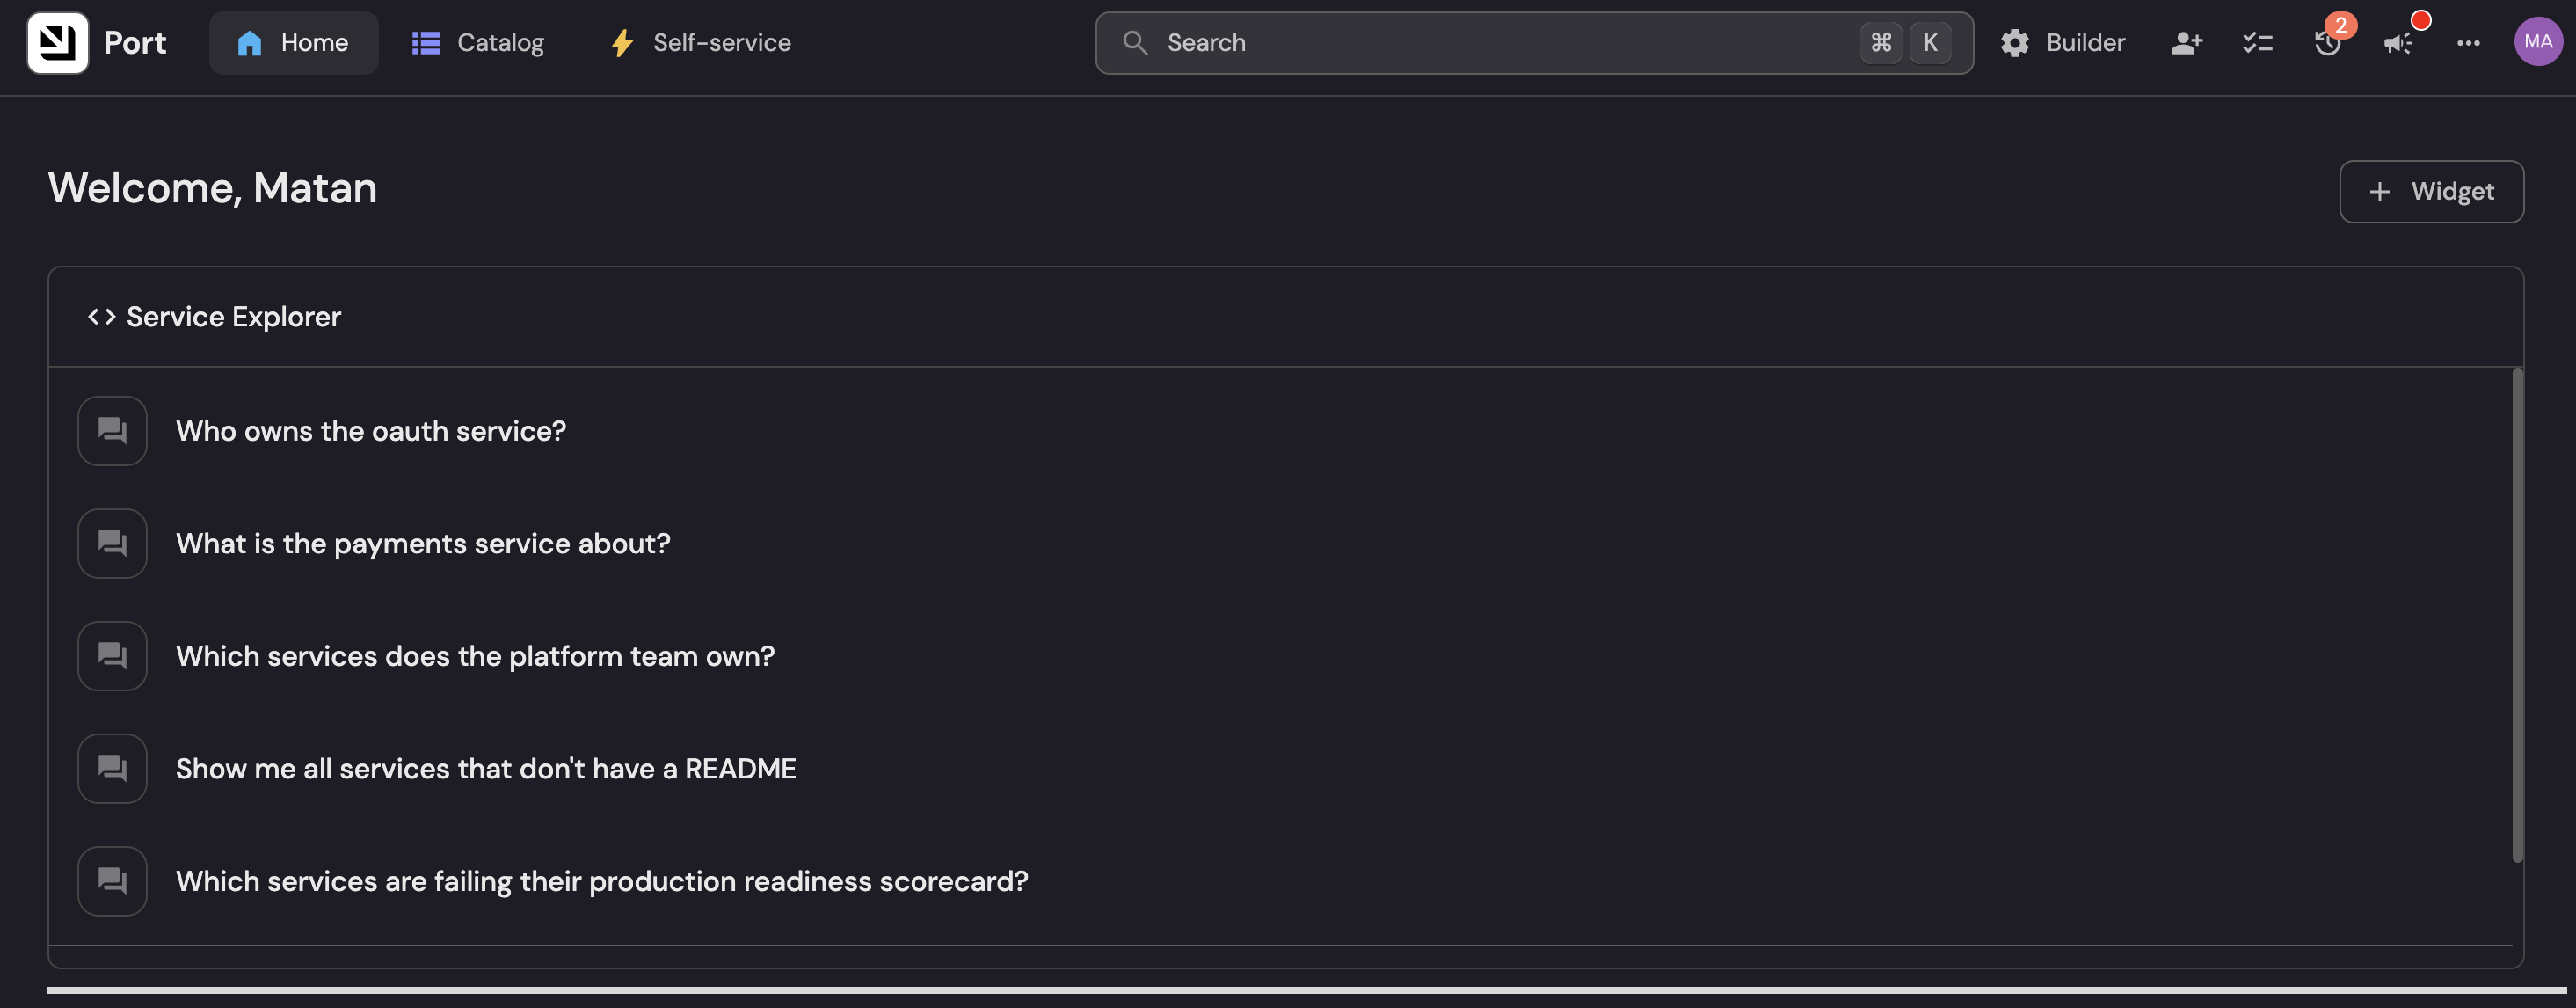Click the three-dot more options icon
Viewport: 2576px width, 1008px height.
[2468, 43]
